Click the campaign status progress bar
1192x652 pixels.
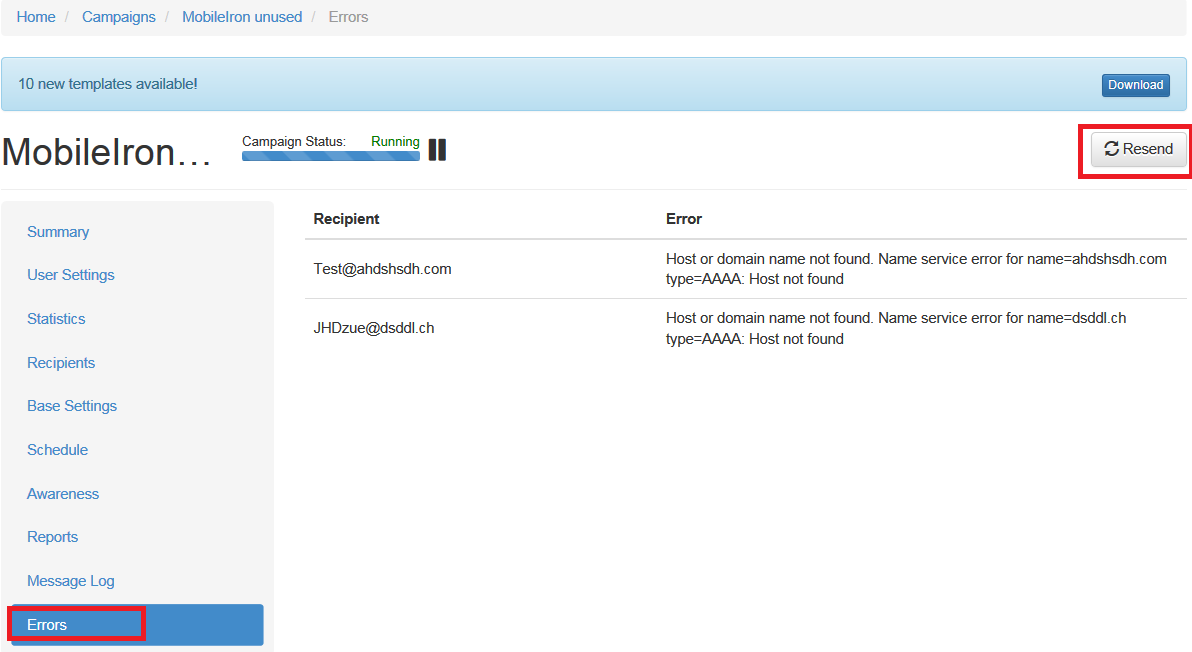(x=331, y=156)
